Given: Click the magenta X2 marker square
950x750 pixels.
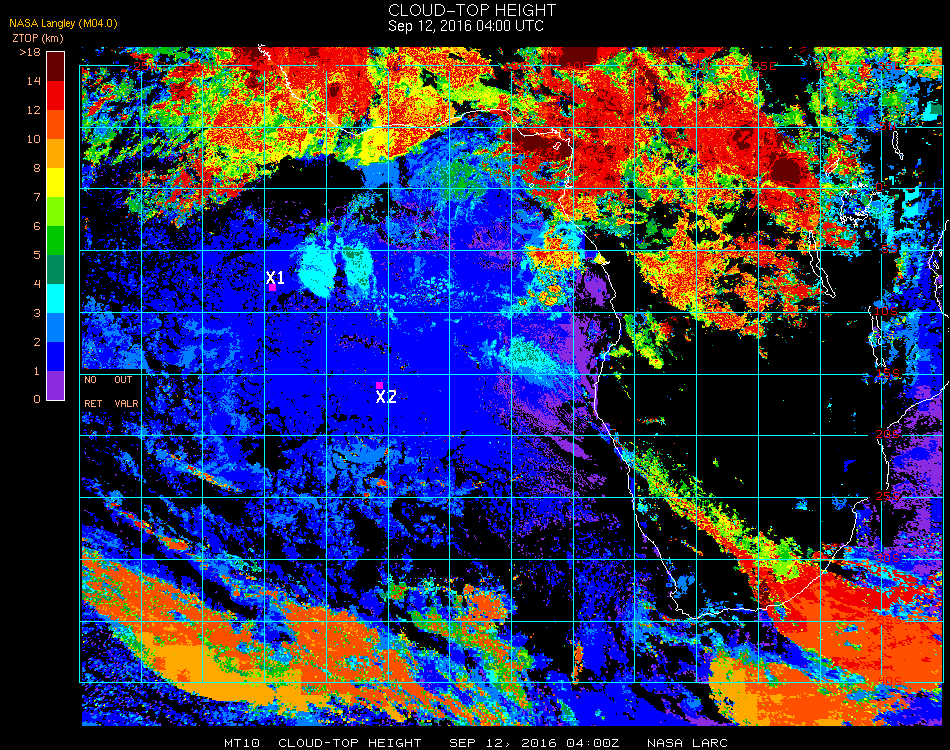Looking at the screenshot, I should tap(379, 385).
